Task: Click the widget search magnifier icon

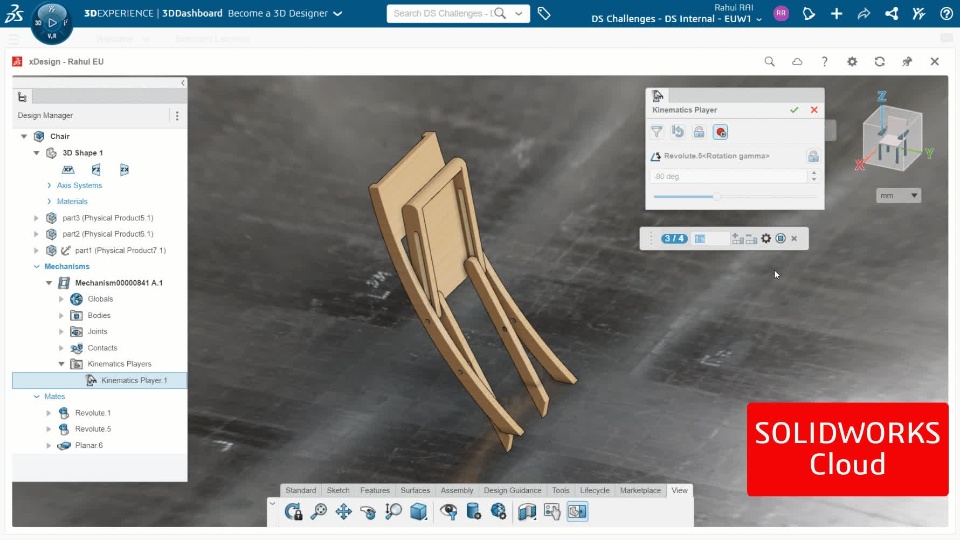Action: [x=770, y=61]
